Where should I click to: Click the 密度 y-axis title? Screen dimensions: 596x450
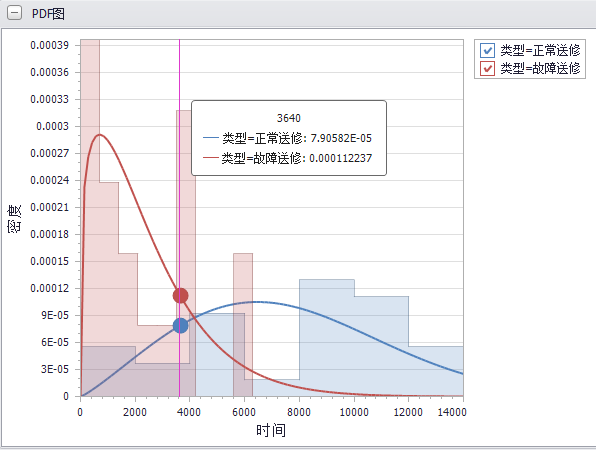pos(14,219)
